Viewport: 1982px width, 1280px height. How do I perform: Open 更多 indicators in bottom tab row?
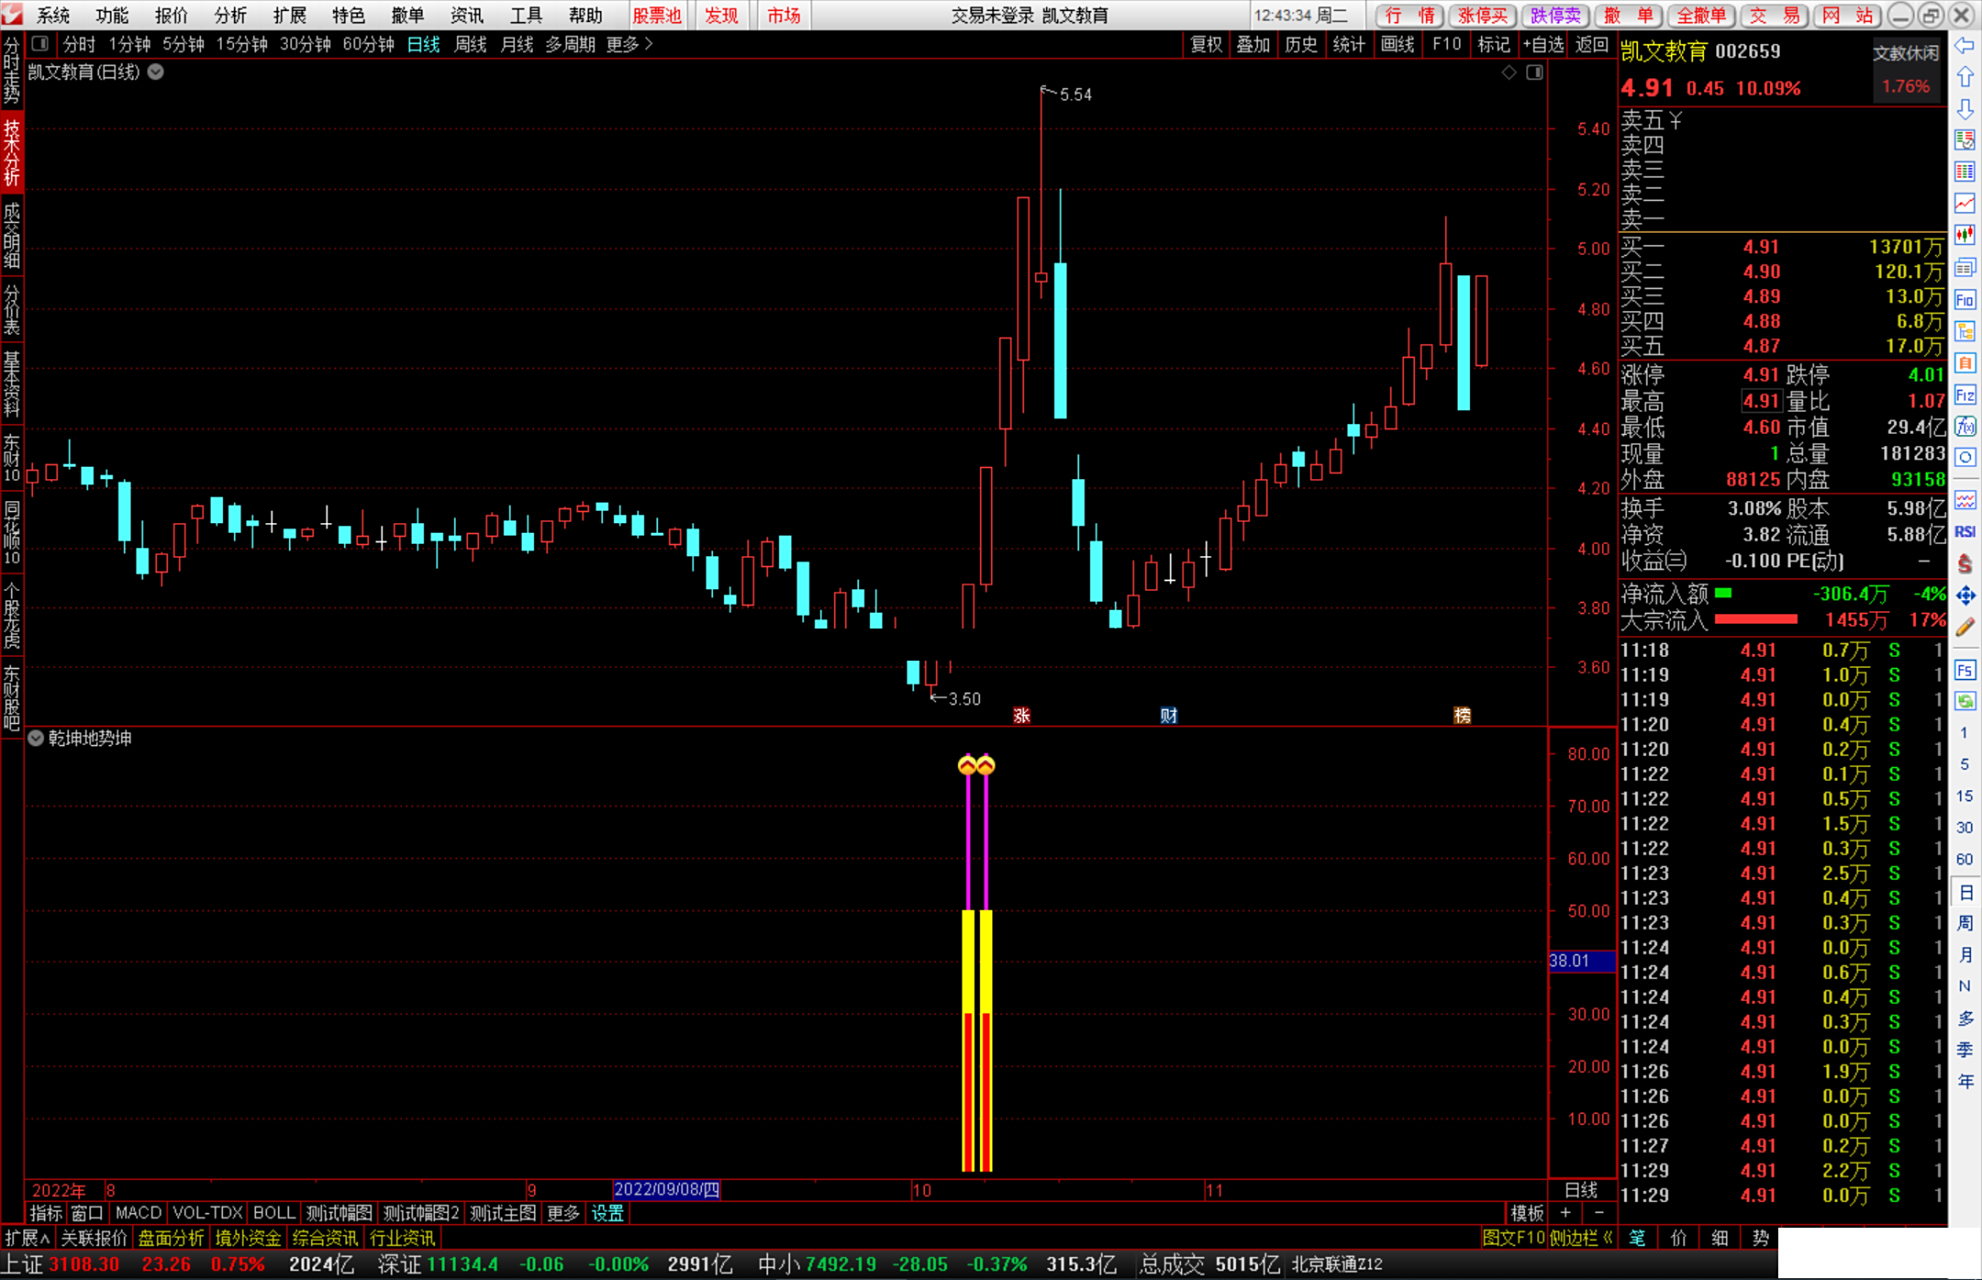(563, 1213)
